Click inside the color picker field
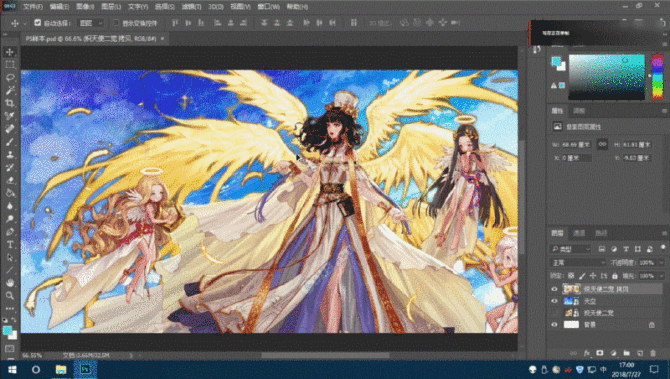Image resolution: width=670 pixels, height=379 pixels. click(606, 77)
